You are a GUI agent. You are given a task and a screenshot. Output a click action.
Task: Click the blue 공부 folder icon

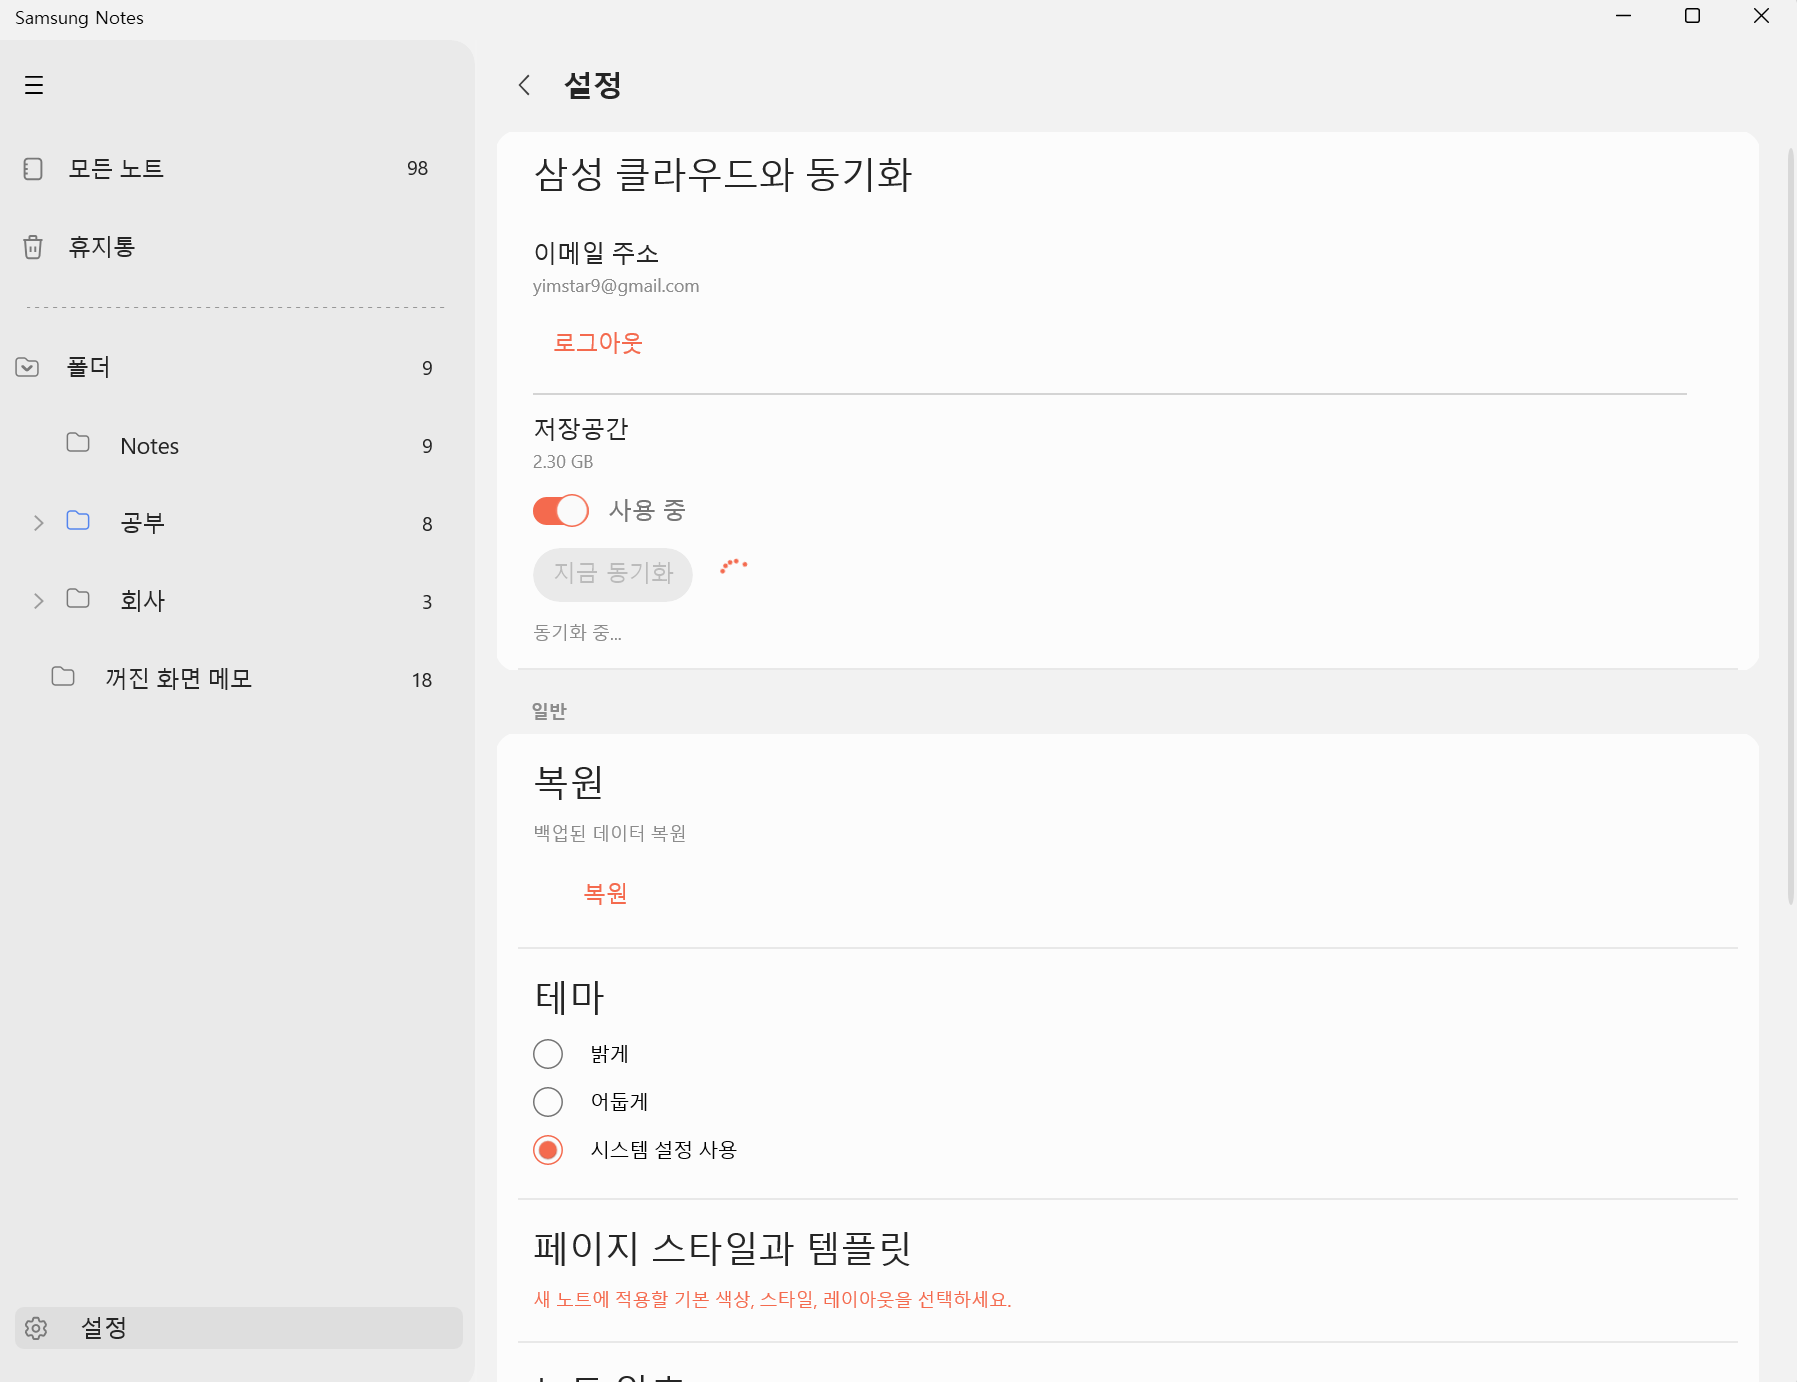coord(78,521)
